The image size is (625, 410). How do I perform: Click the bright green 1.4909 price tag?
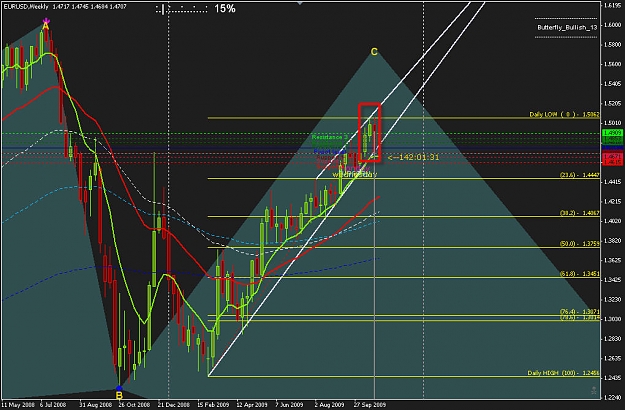(613, 133)
